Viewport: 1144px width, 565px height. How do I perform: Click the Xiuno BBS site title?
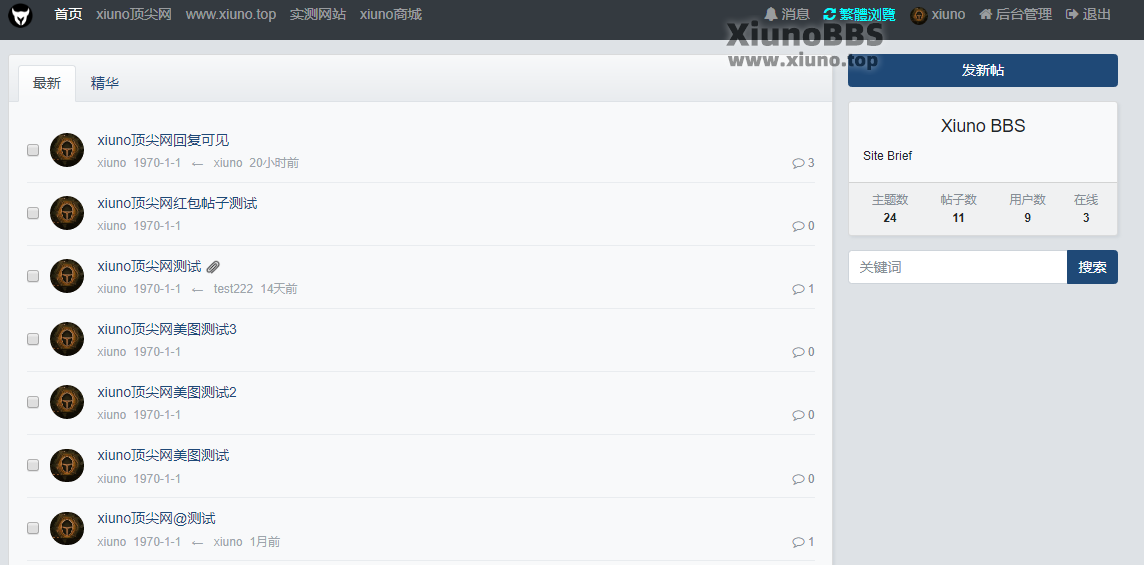pos(983,126)
